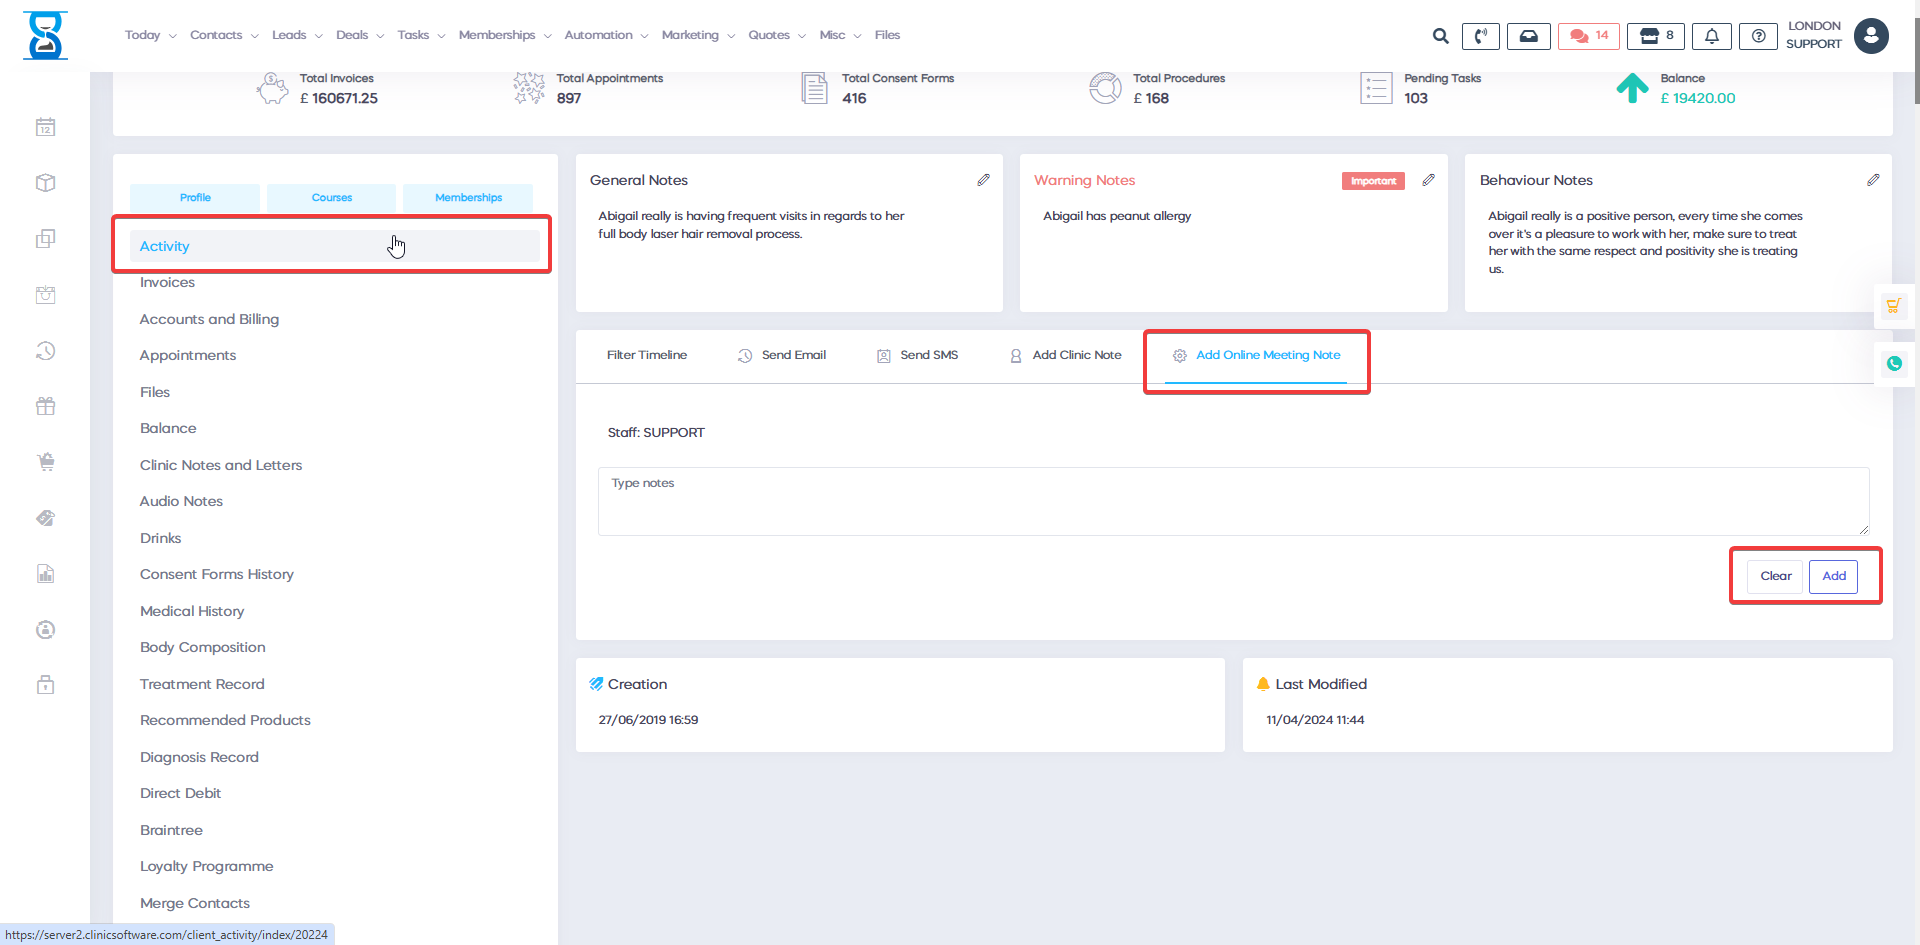Click the calendar icon in left sidebar
Image resolution: width=1920 pixels, height=945 pixels.
point(45,127)
